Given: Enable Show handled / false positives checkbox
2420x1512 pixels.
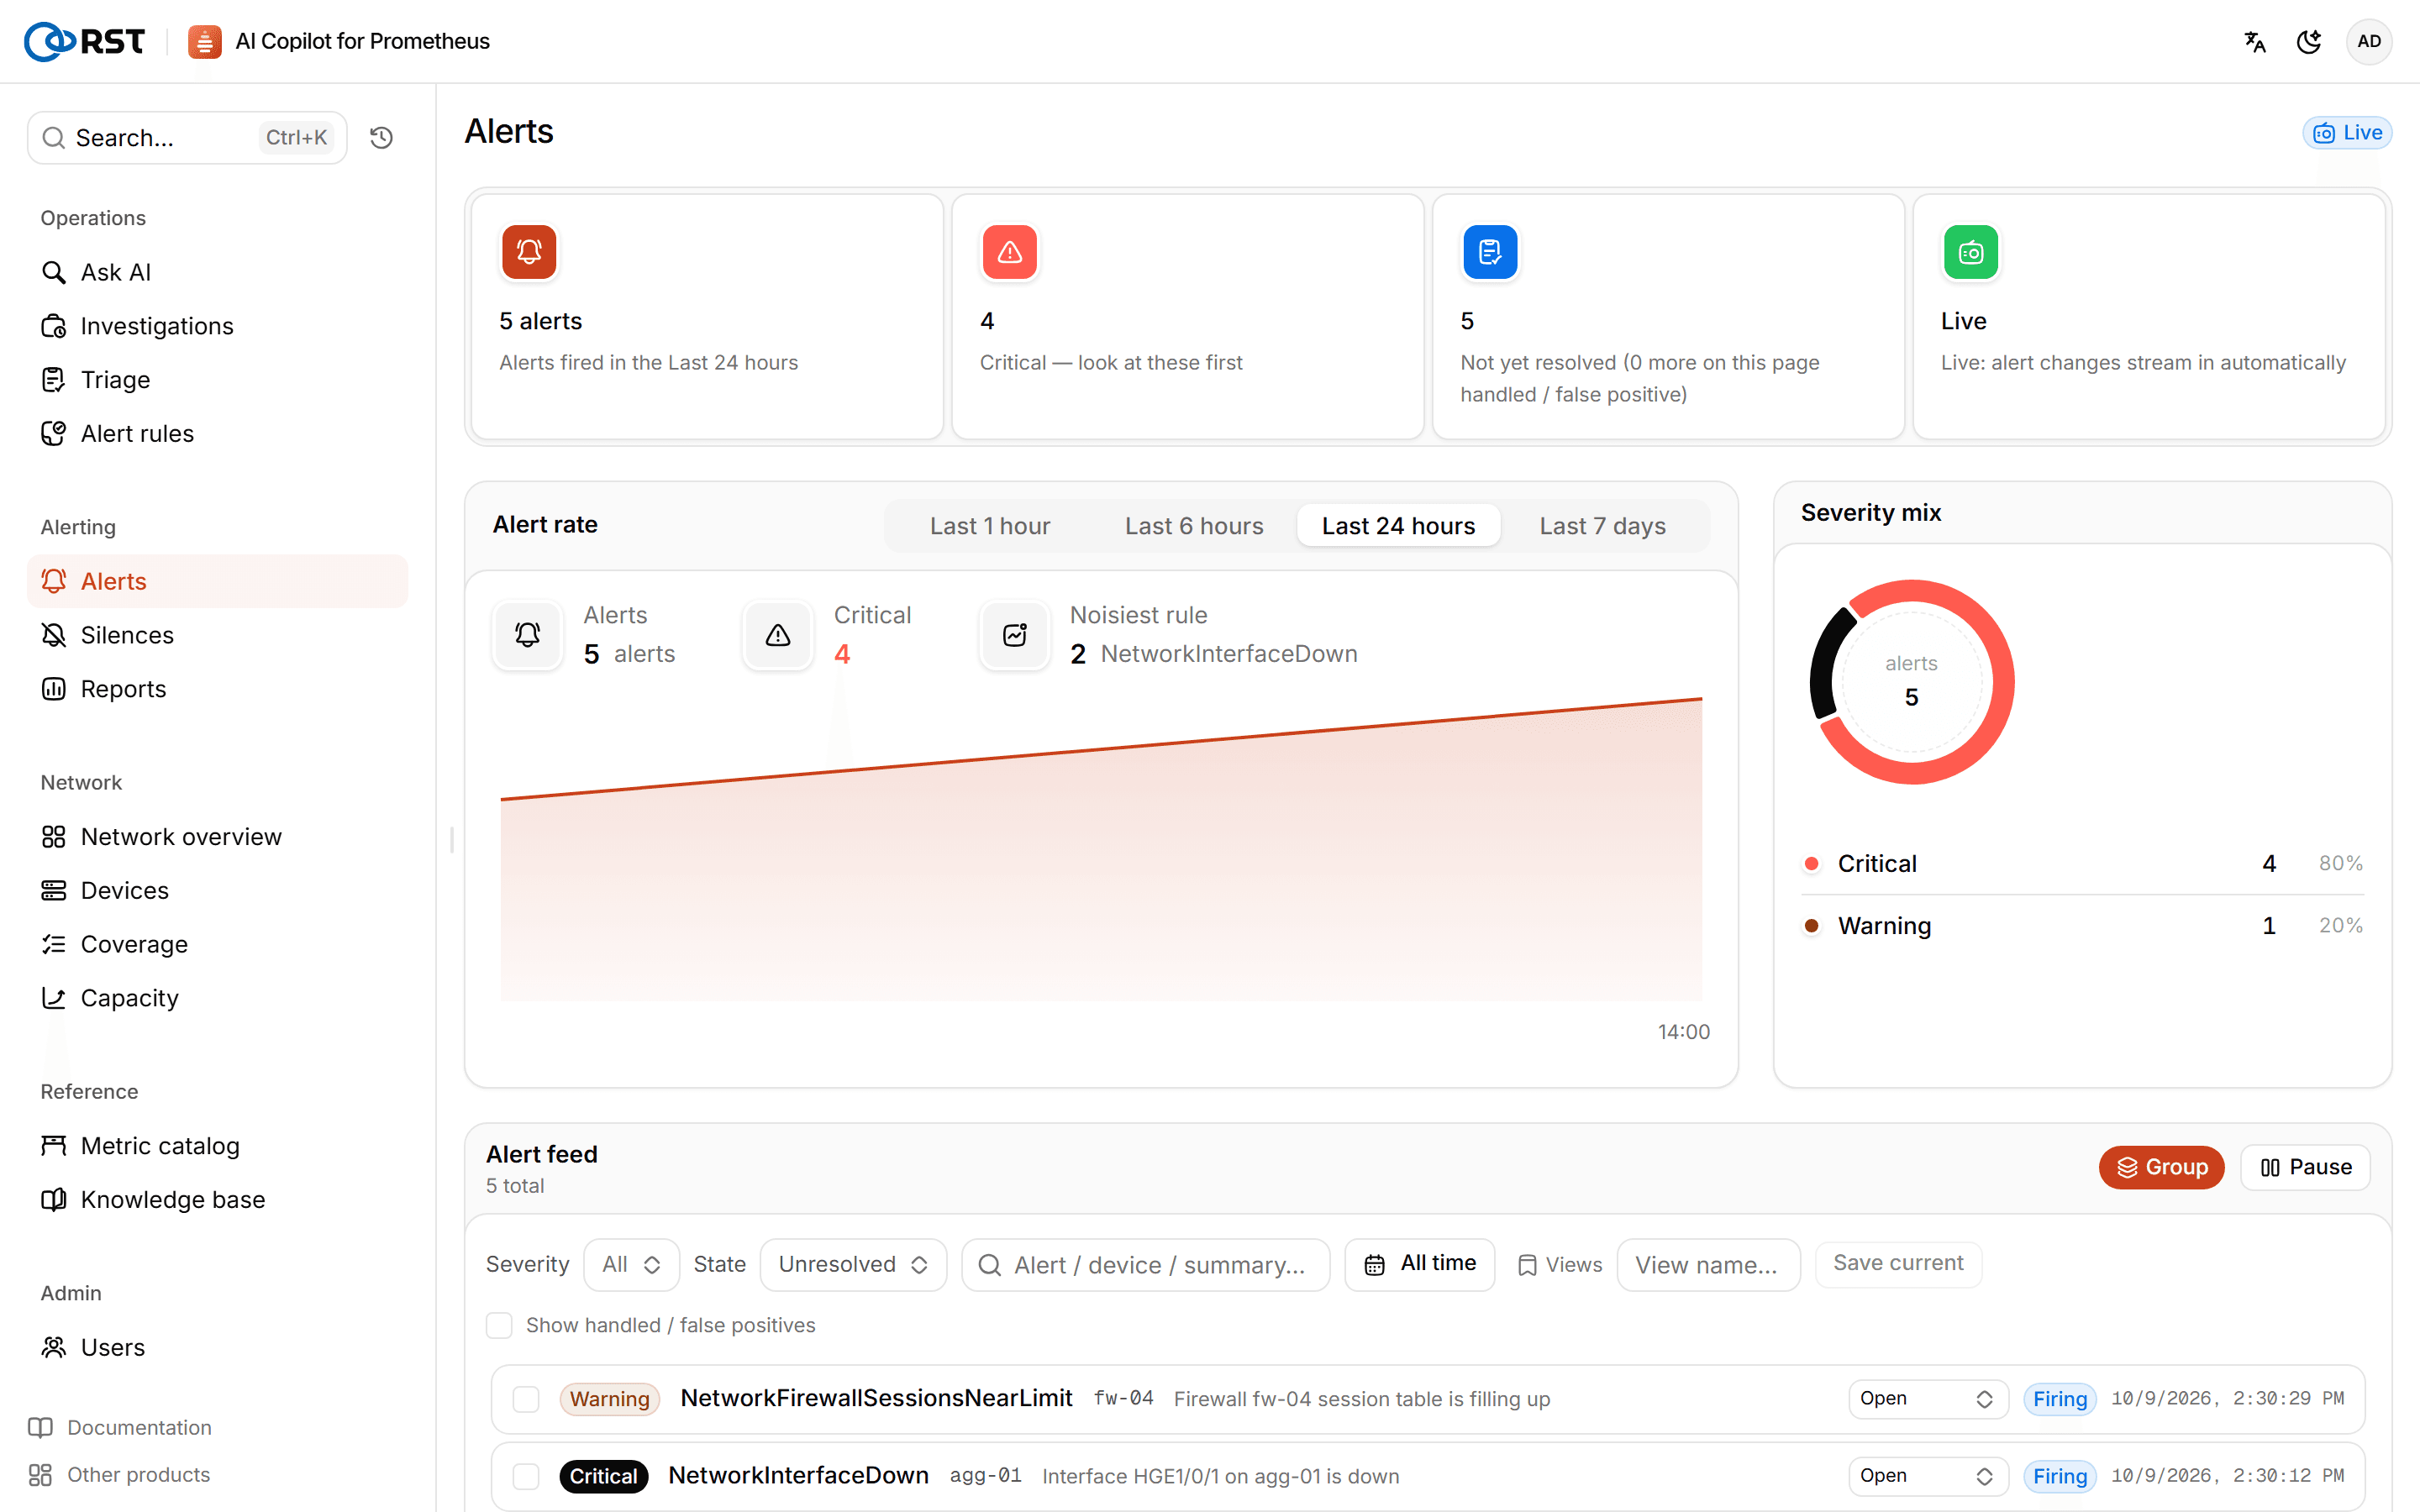Looking at the screenshot, I should [499, 1325].
